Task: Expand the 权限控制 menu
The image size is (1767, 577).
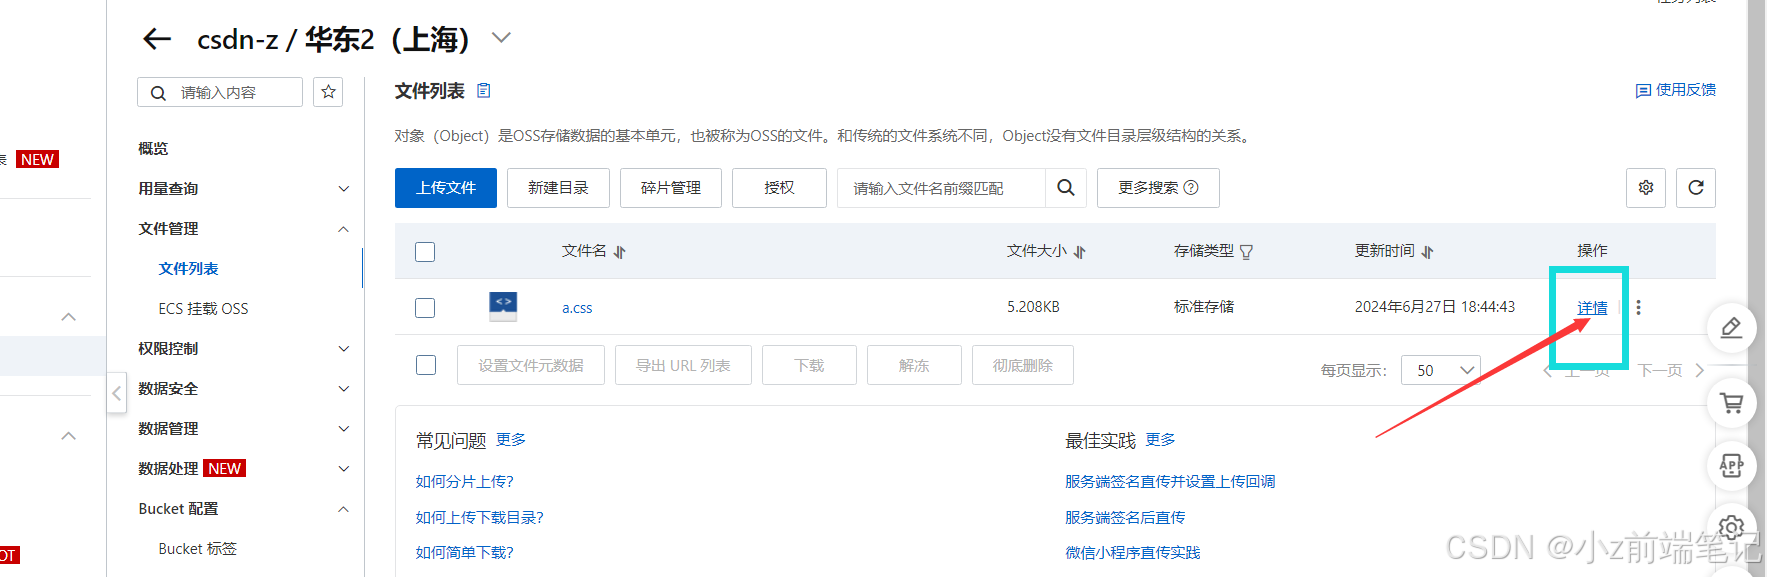Action: coord(244,348)
